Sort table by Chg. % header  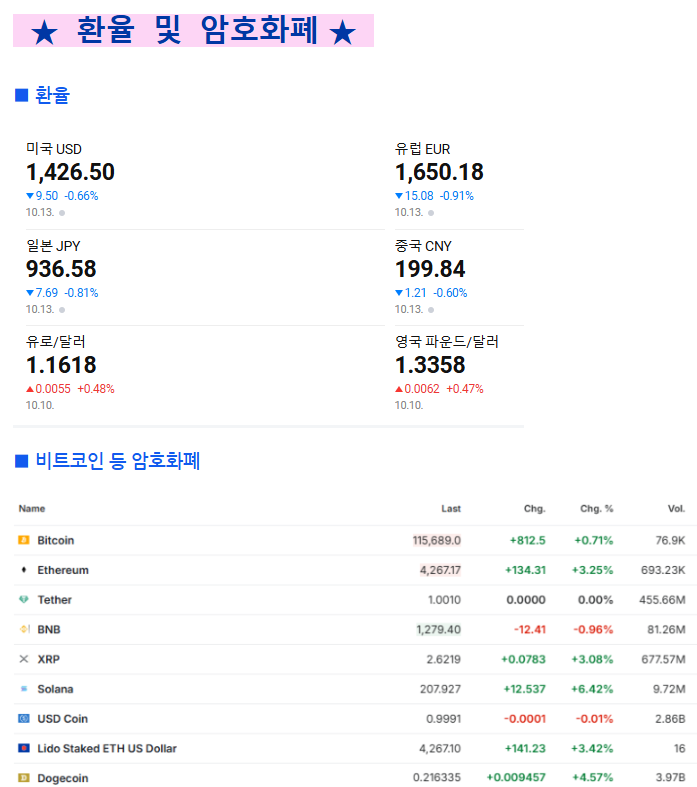pos(597,509)
